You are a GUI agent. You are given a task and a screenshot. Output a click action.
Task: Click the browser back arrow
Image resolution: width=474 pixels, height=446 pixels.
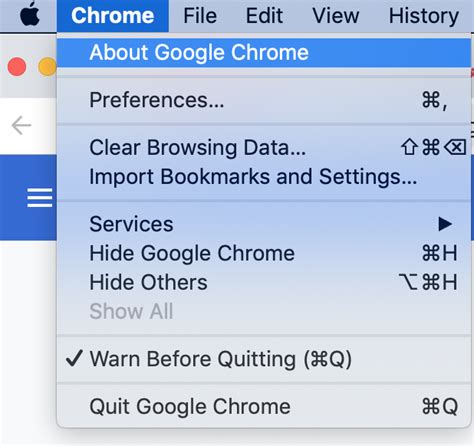pos(21,125)
